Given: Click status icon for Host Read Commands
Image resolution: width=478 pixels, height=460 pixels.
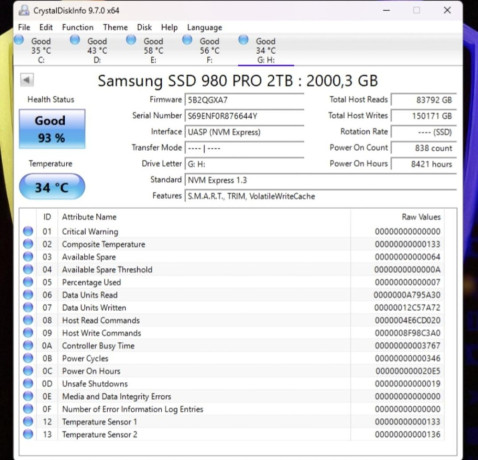Looking at the screenshot, I should tap(28, 320).
